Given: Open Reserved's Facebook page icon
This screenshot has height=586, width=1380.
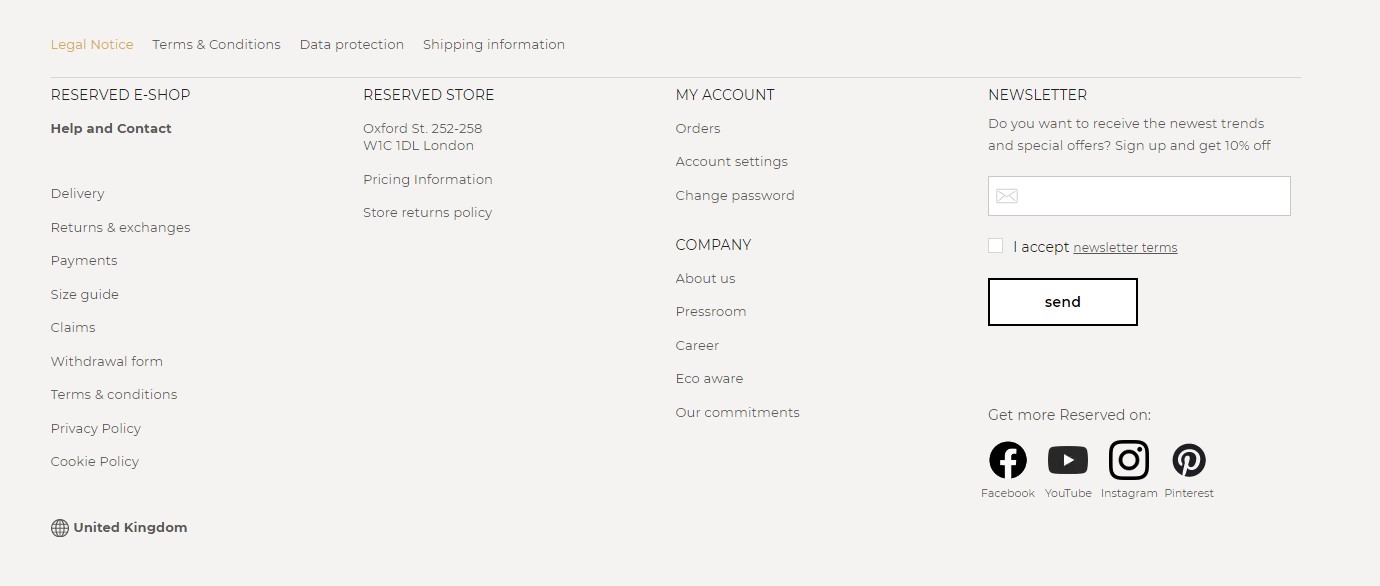Looking at the screenshot, I should 1007,459.
